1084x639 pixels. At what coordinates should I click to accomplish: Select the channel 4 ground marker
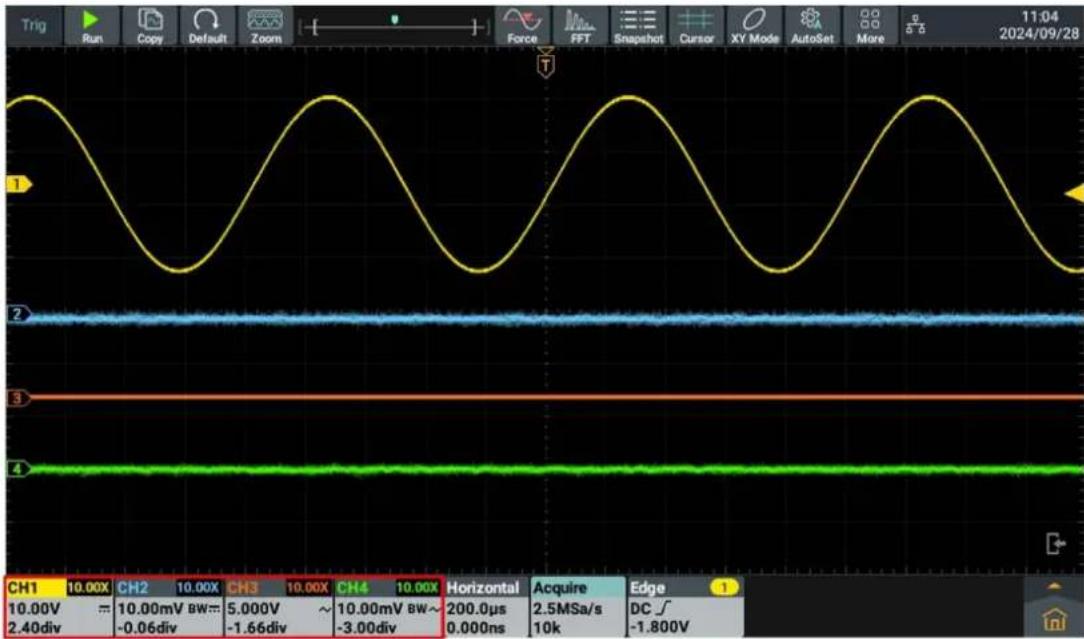(19, 470)
